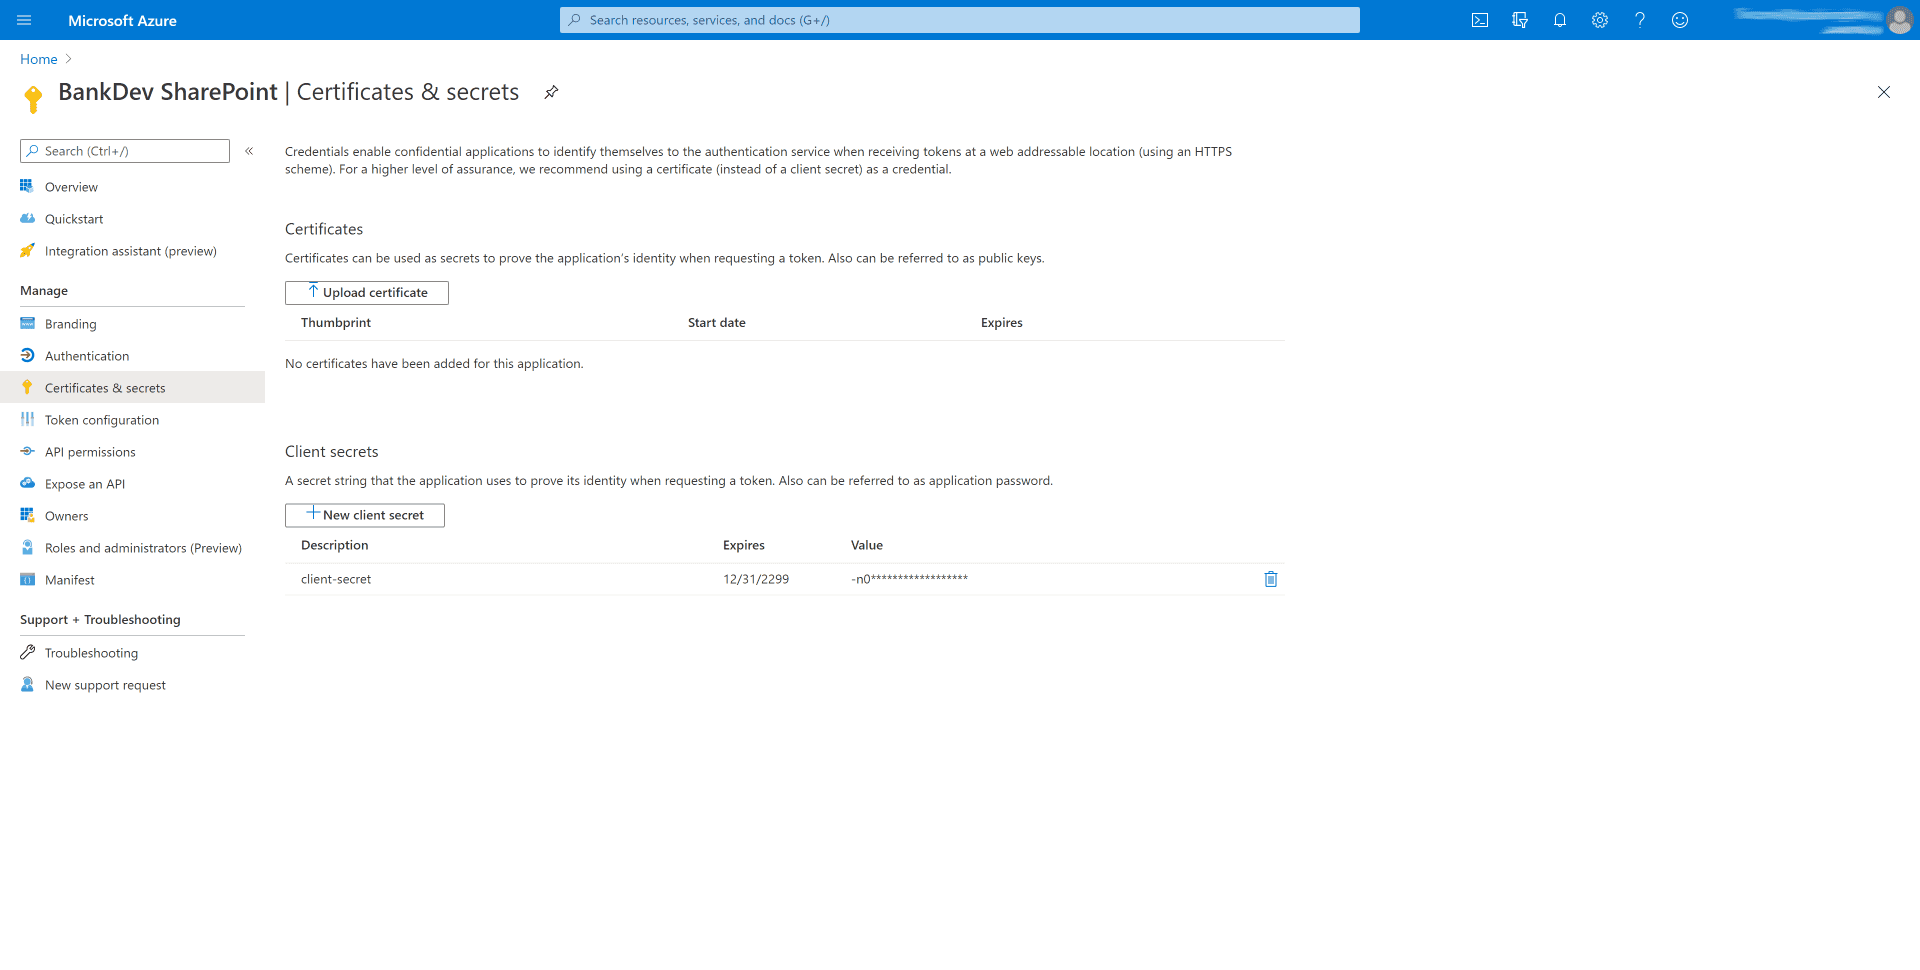Click the Overview icon in sidebar
1920x970 pixels.
[x=27, y=186]
